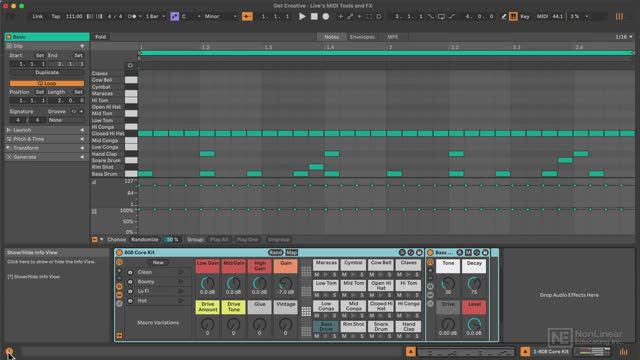This screenshot has height=360, width=640.
Task: Click the punch-out switch icon
Action: coord(451,16)
